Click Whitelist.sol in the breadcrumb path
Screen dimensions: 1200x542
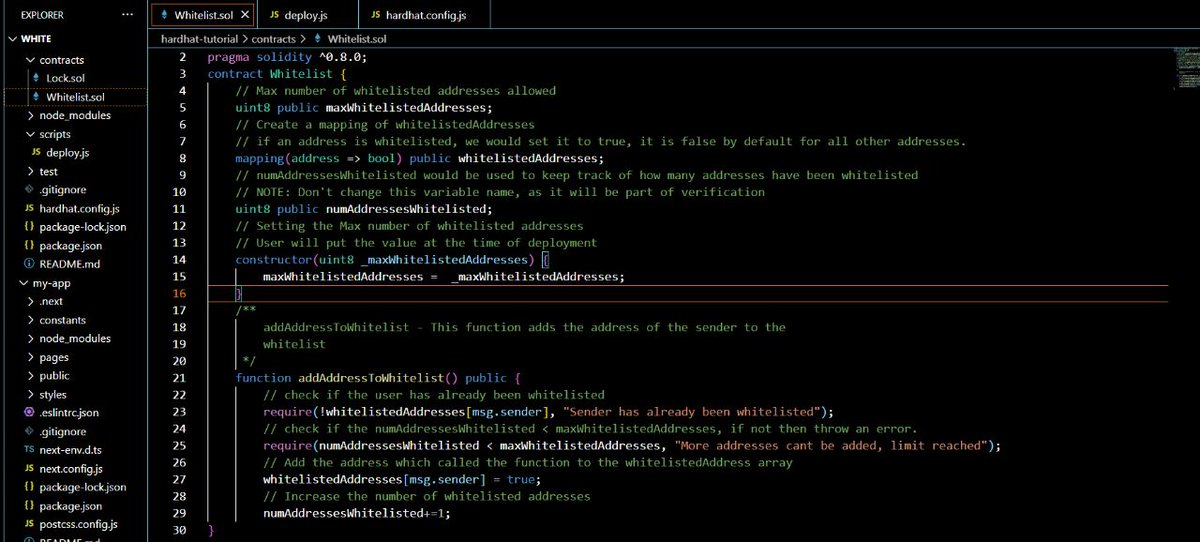[x=357, y=38]
